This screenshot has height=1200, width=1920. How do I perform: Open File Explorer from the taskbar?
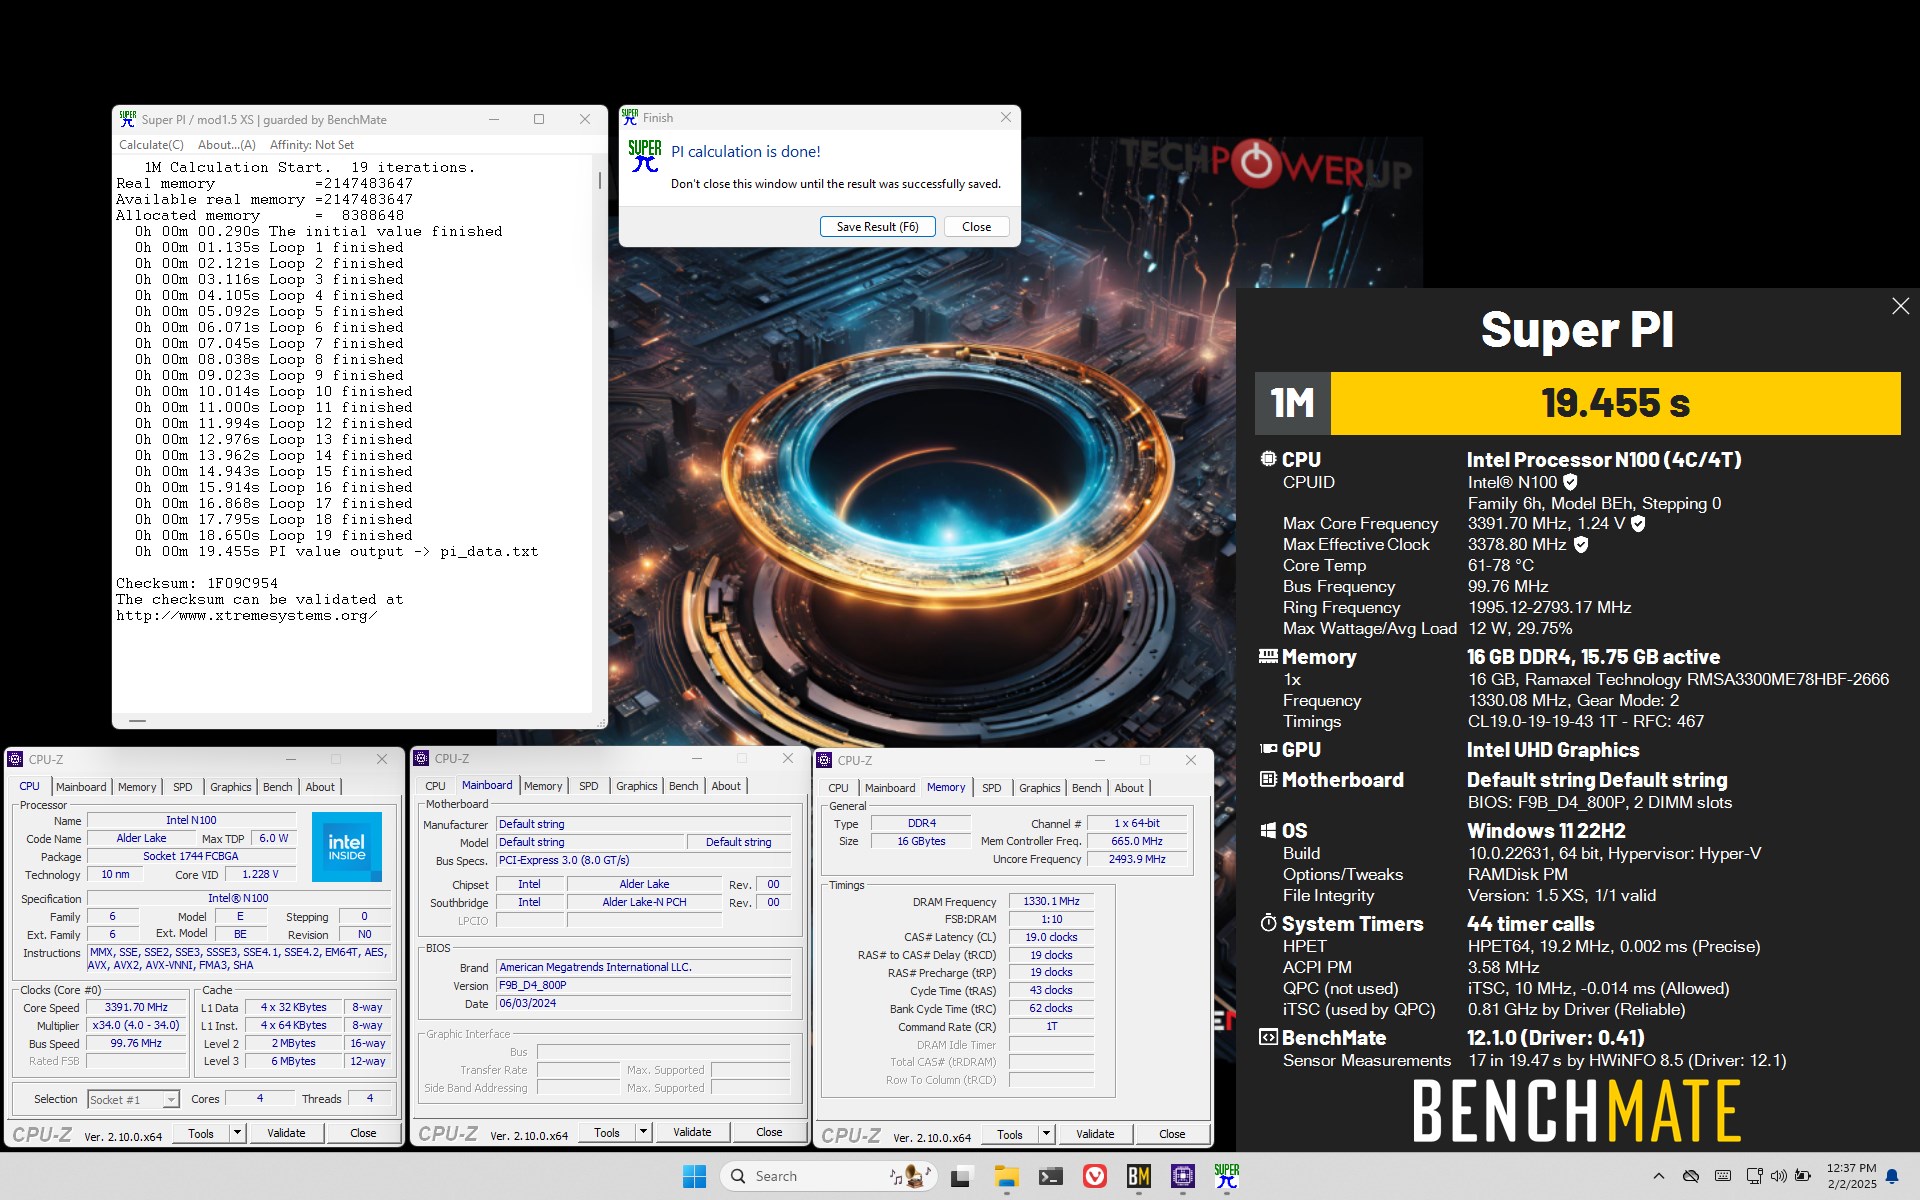point(1006,1176)
